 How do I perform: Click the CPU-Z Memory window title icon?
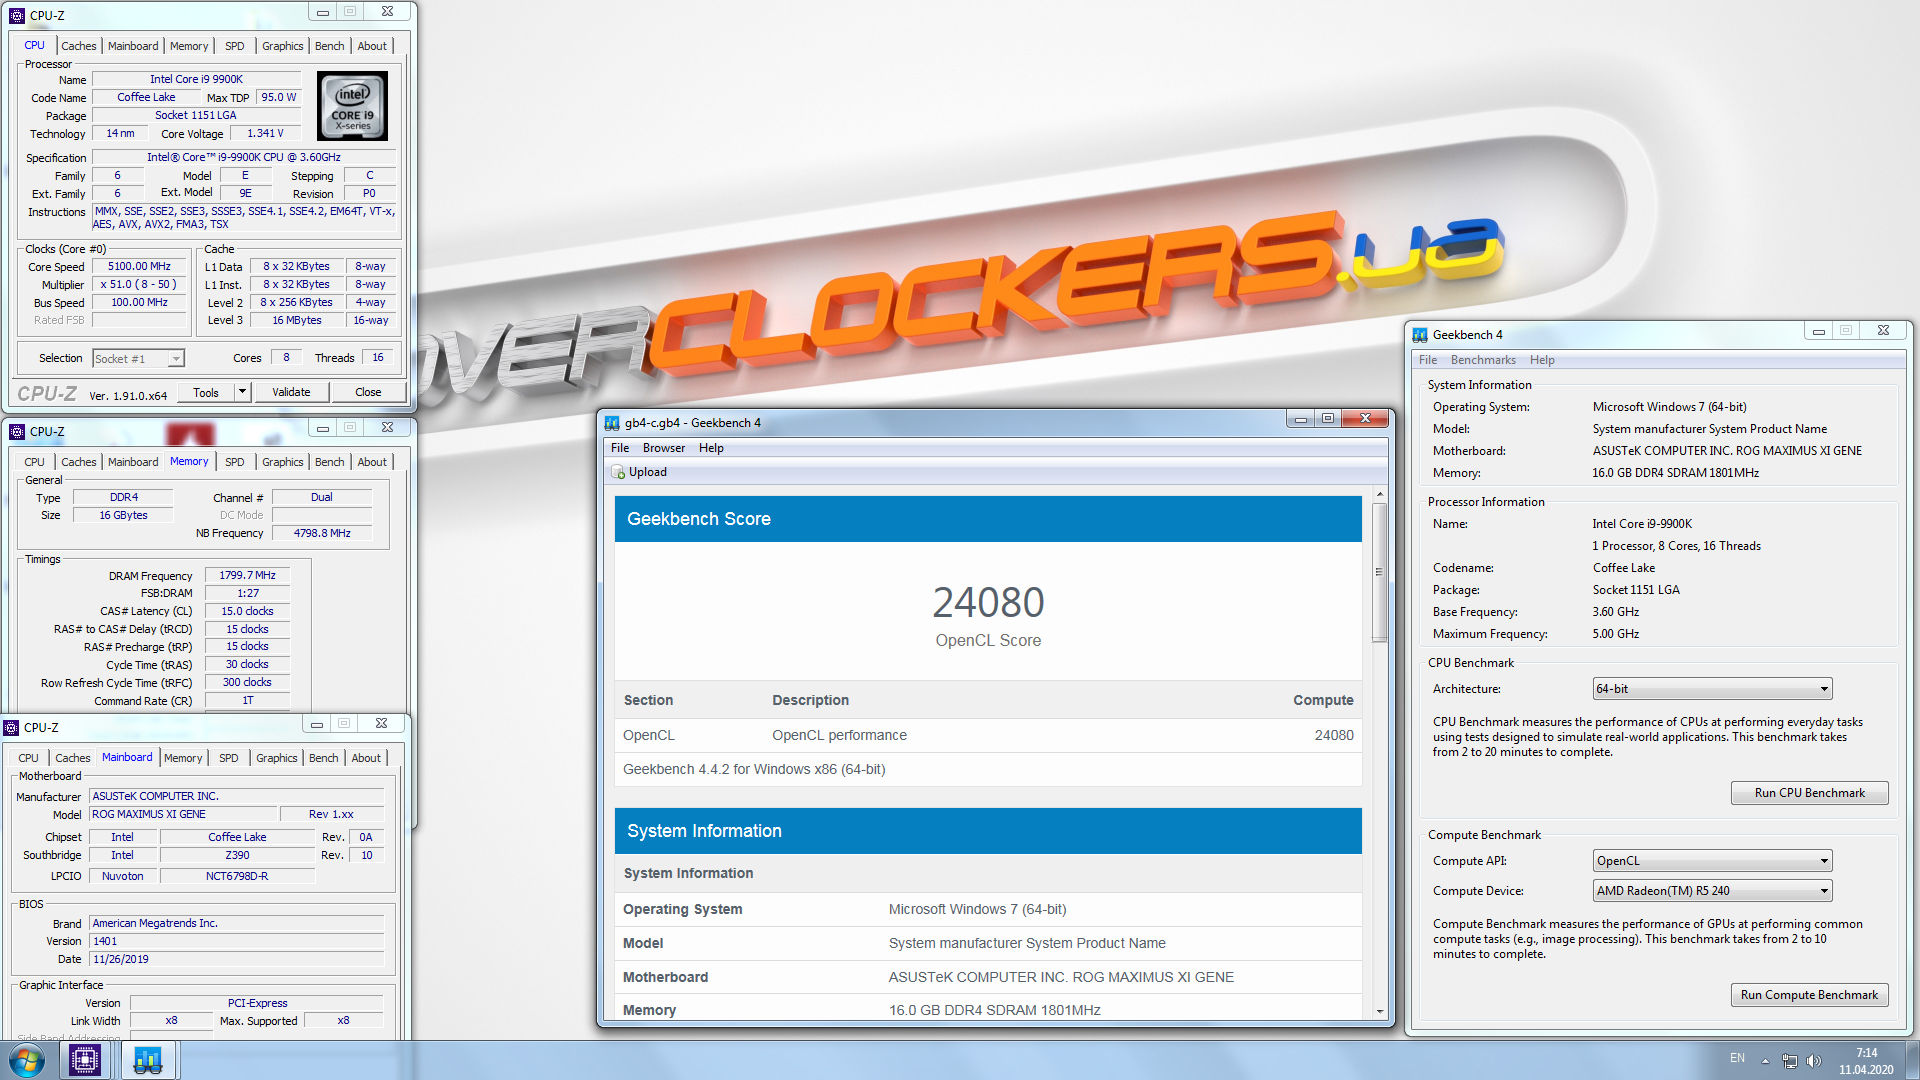pyautogui.click(x=17, y=431)
